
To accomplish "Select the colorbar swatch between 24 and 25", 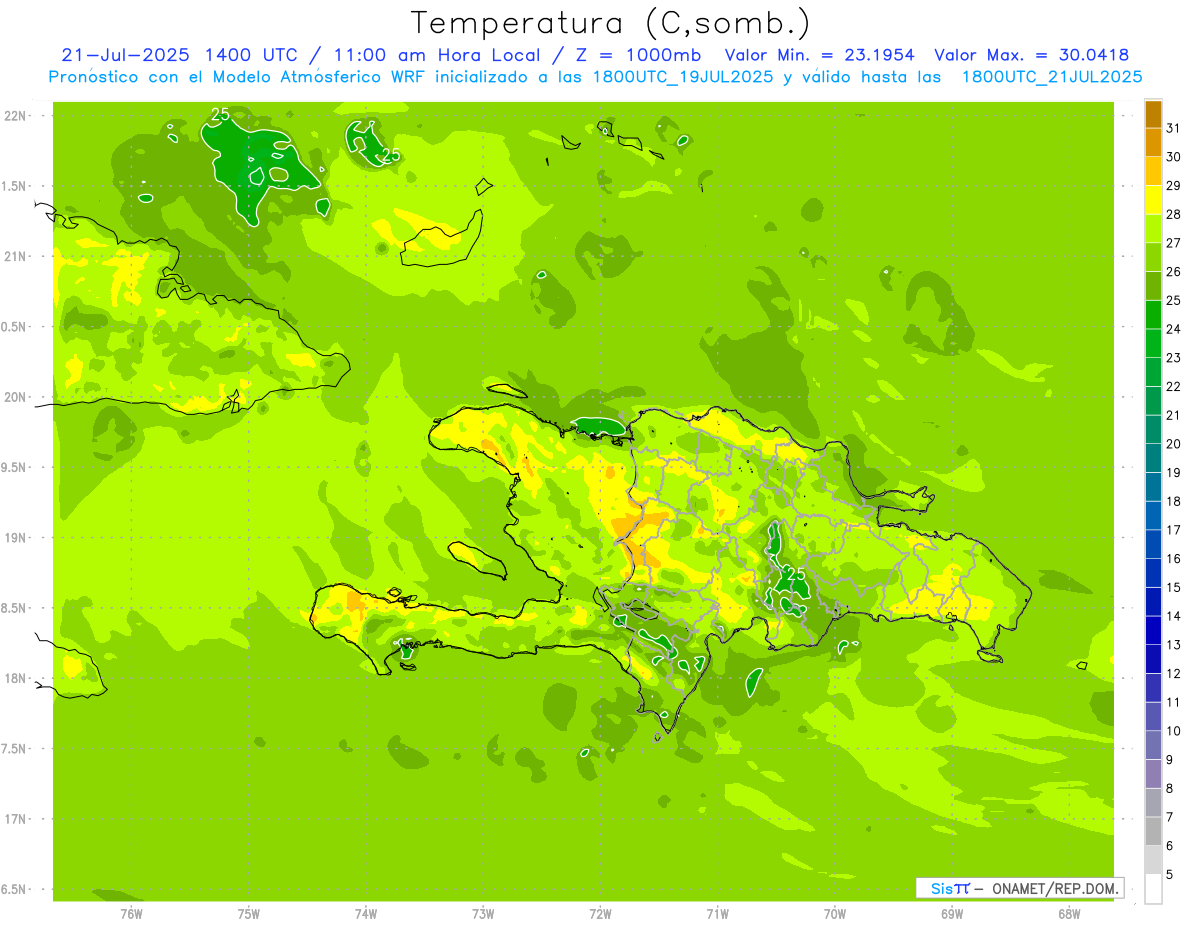I will pyautogui.click(x=1153, y=315).
